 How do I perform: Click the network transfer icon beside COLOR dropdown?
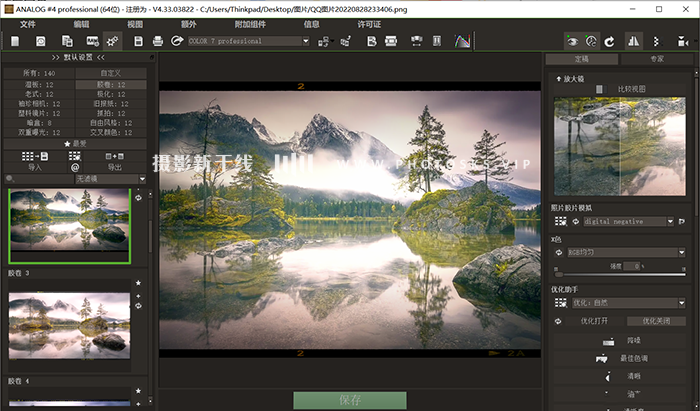[x=324, y=42]
